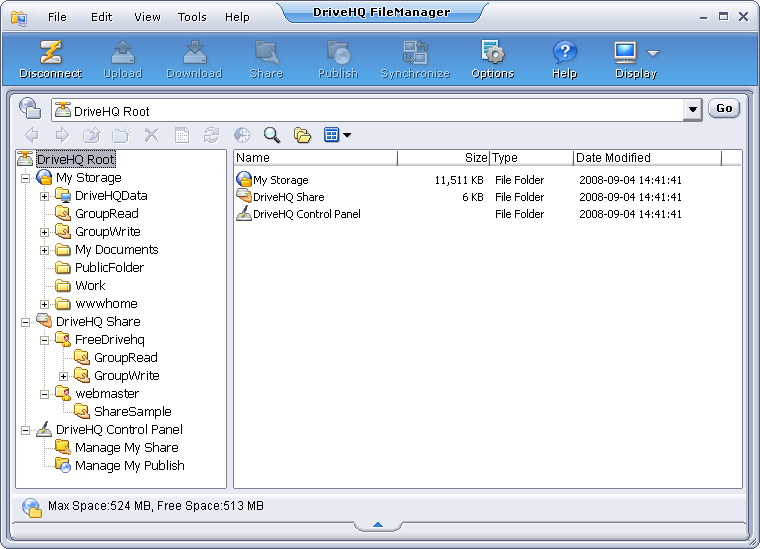Open the Tools menu
Screen dimensions: 760x549
(192, 17)
